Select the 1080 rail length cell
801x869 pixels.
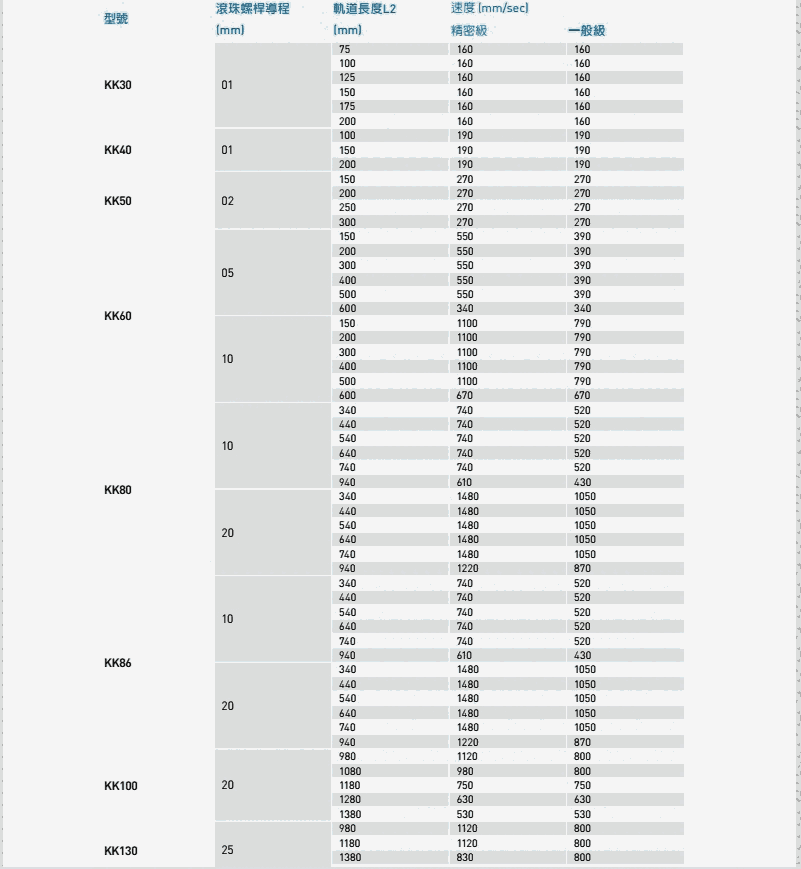(350, 771)
